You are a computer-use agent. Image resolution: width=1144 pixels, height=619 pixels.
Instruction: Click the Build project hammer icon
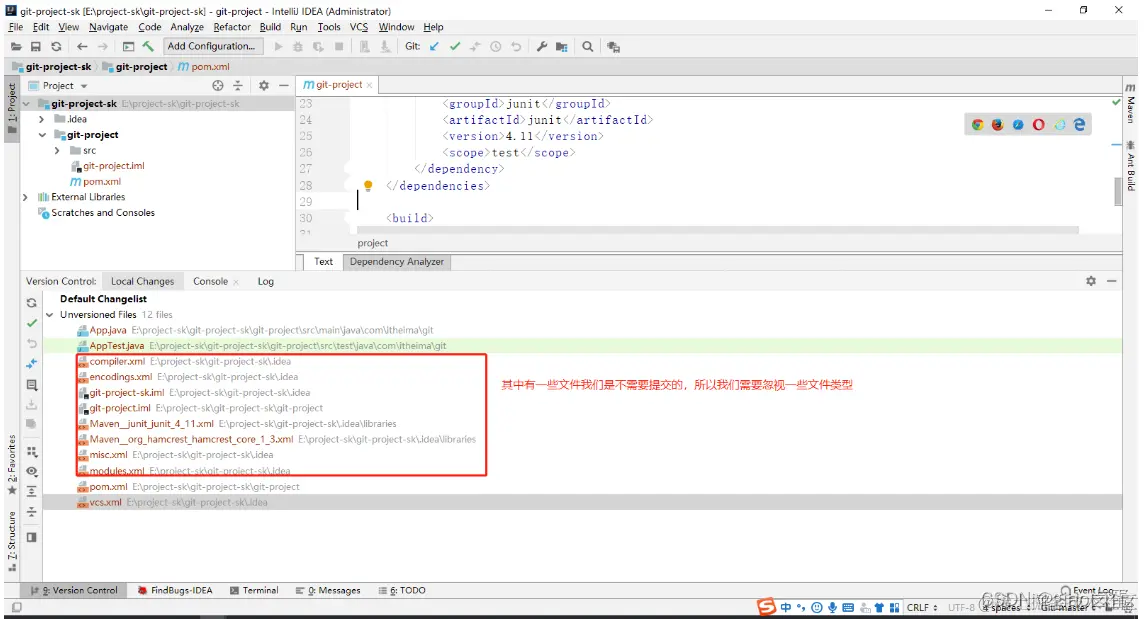[148, 47]
